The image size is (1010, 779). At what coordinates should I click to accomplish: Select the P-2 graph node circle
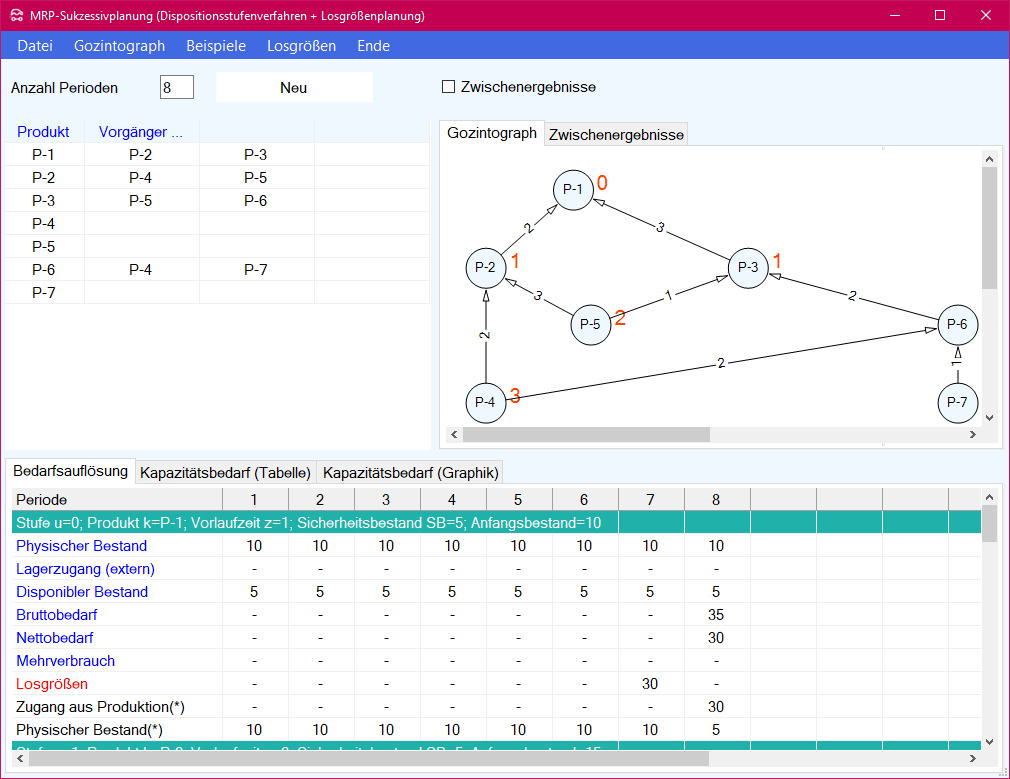(486, 267)
